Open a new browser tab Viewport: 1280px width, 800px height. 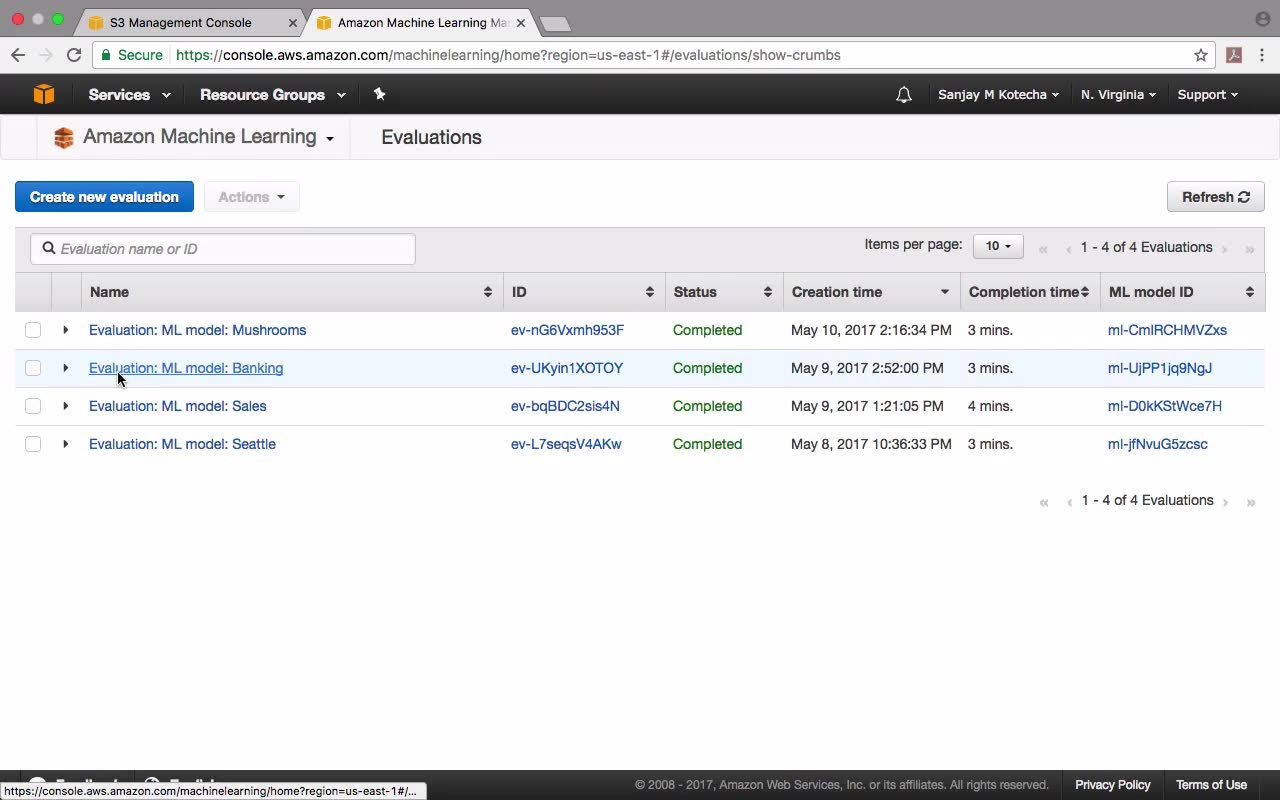coord(554,23)
